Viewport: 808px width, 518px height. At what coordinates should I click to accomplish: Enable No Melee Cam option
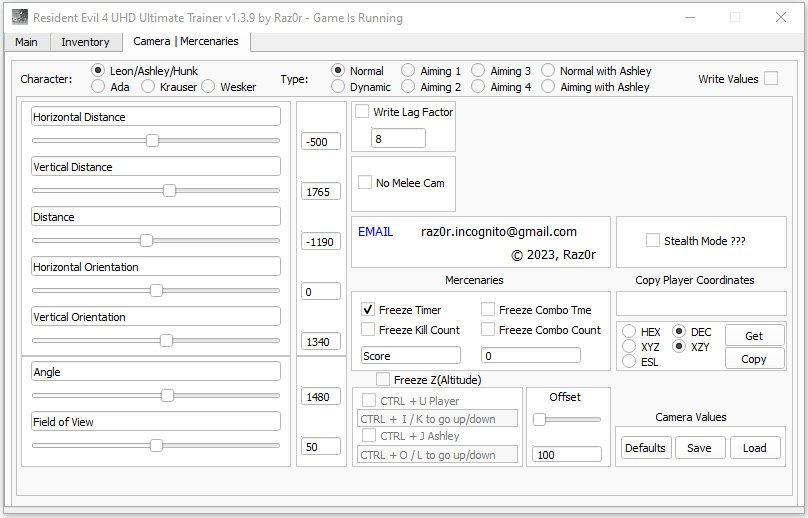click(x=365, y=182)
